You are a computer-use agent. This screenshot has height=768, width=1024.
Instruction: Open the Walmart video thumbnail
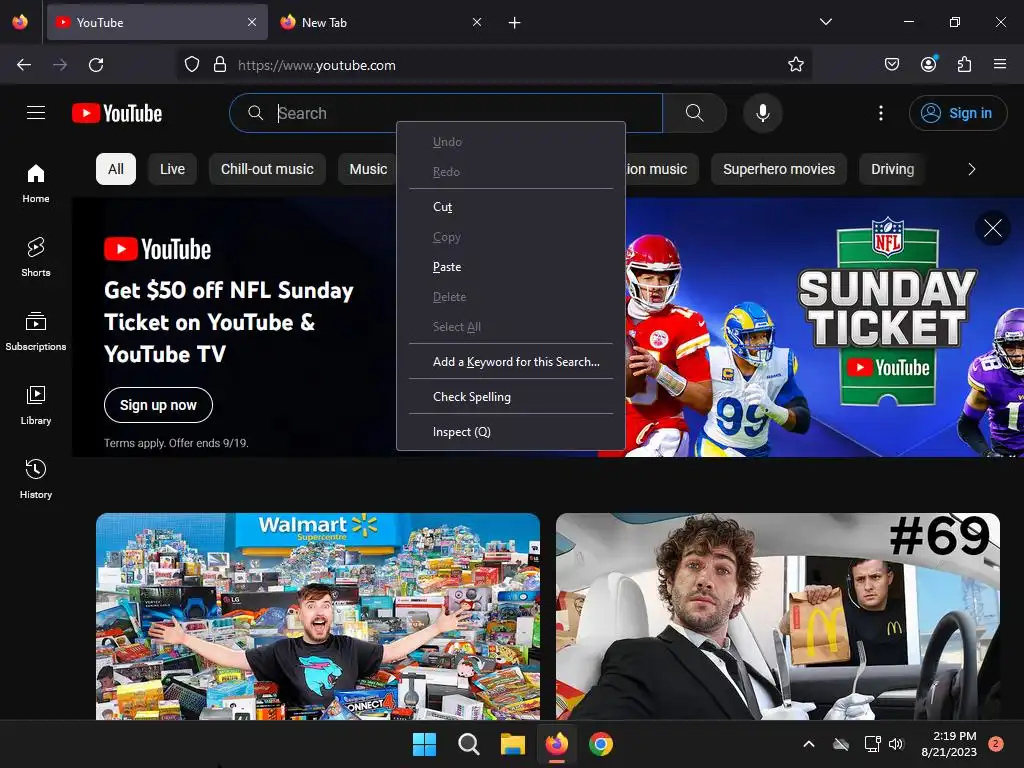318,616
